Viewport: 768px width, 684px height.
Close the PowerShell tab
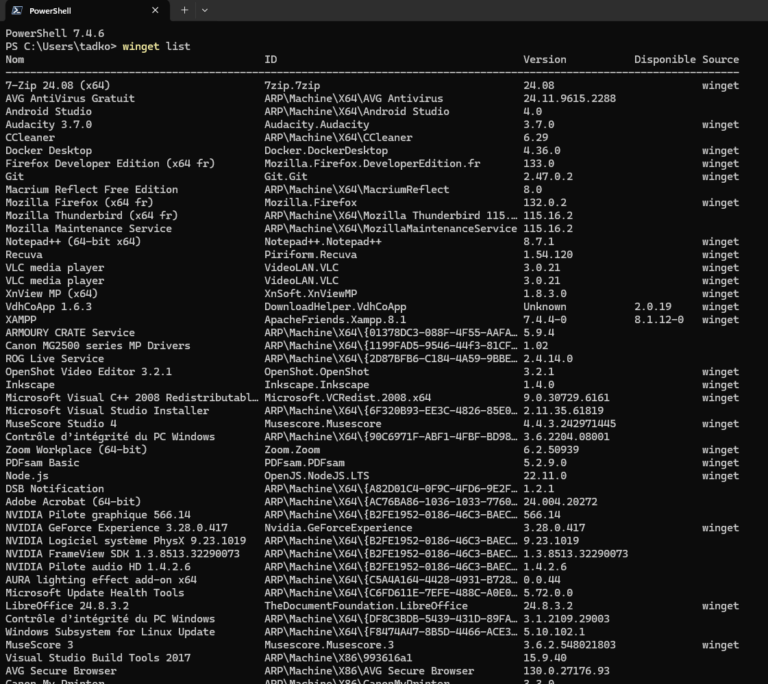tap(155, 10)
